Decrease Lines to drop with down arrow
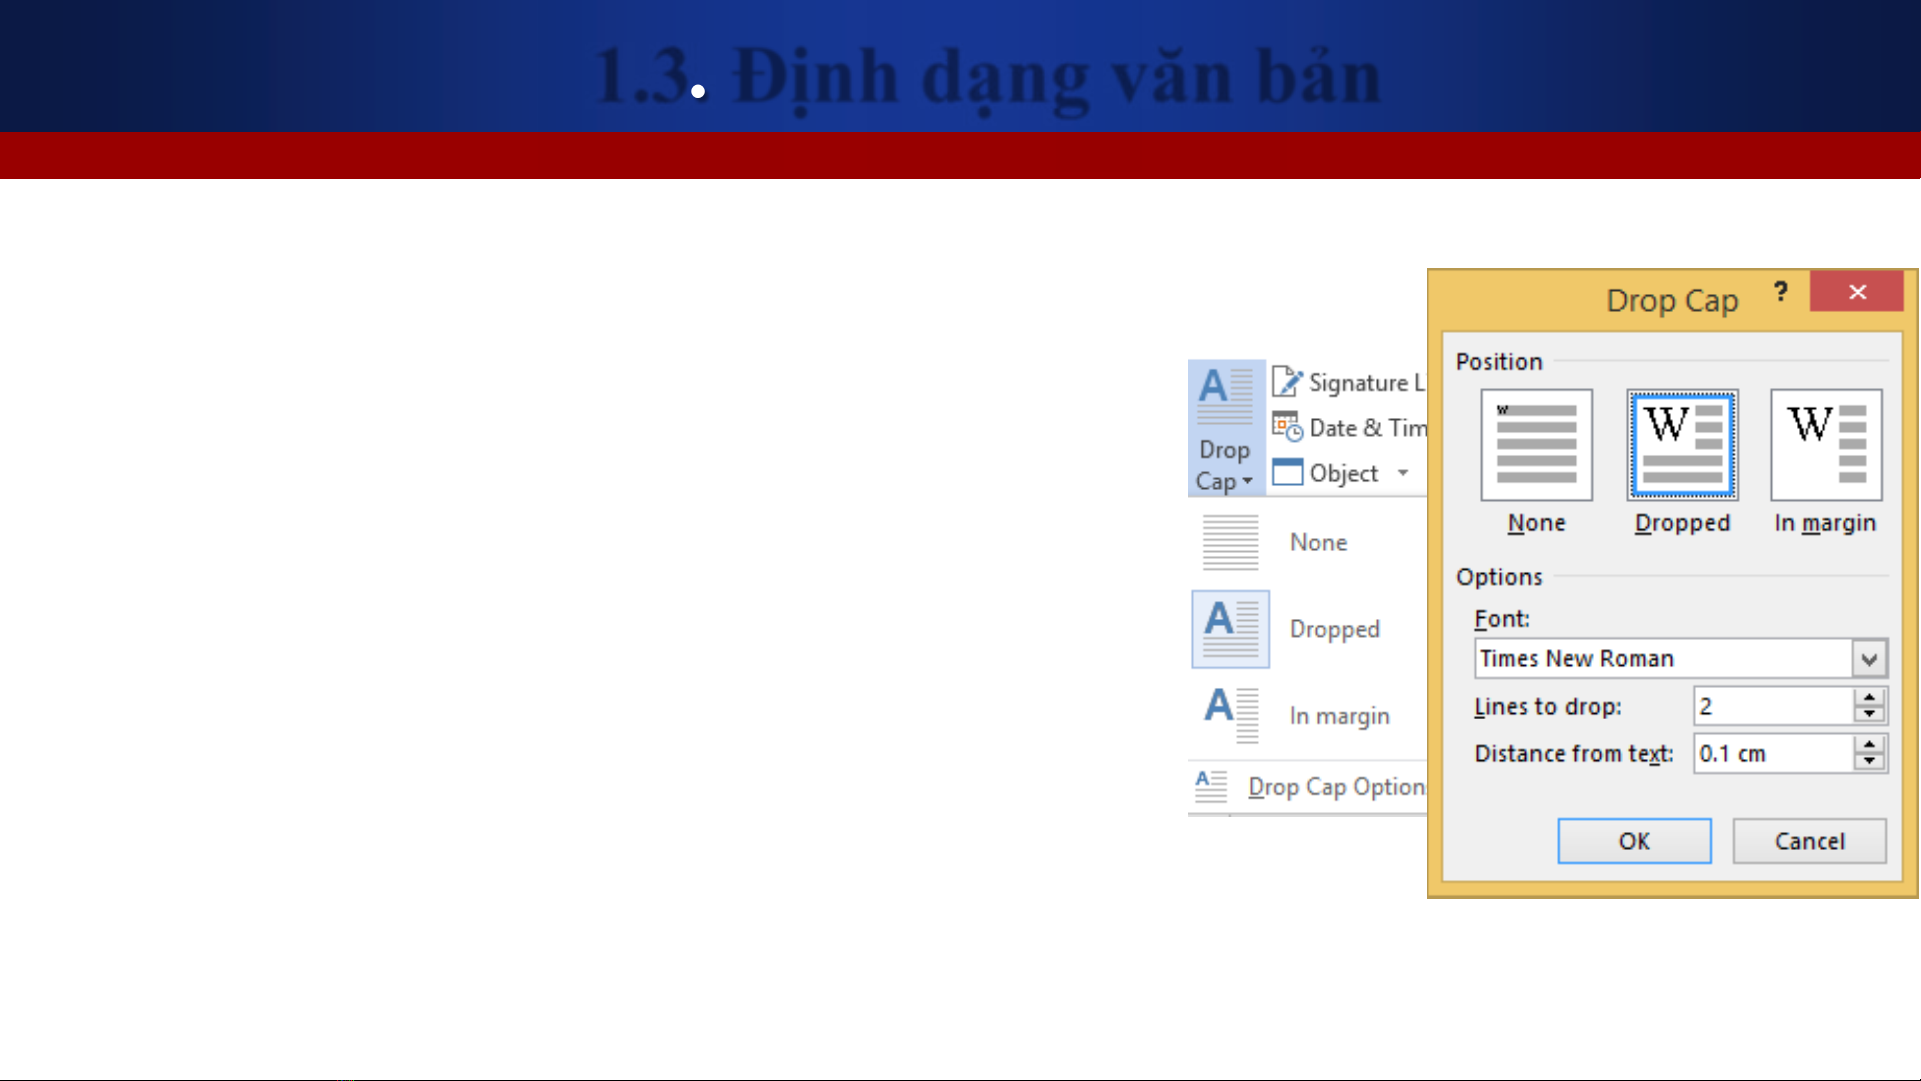The height and width of the screenshot is (1081, 1921). (1869, 714)
